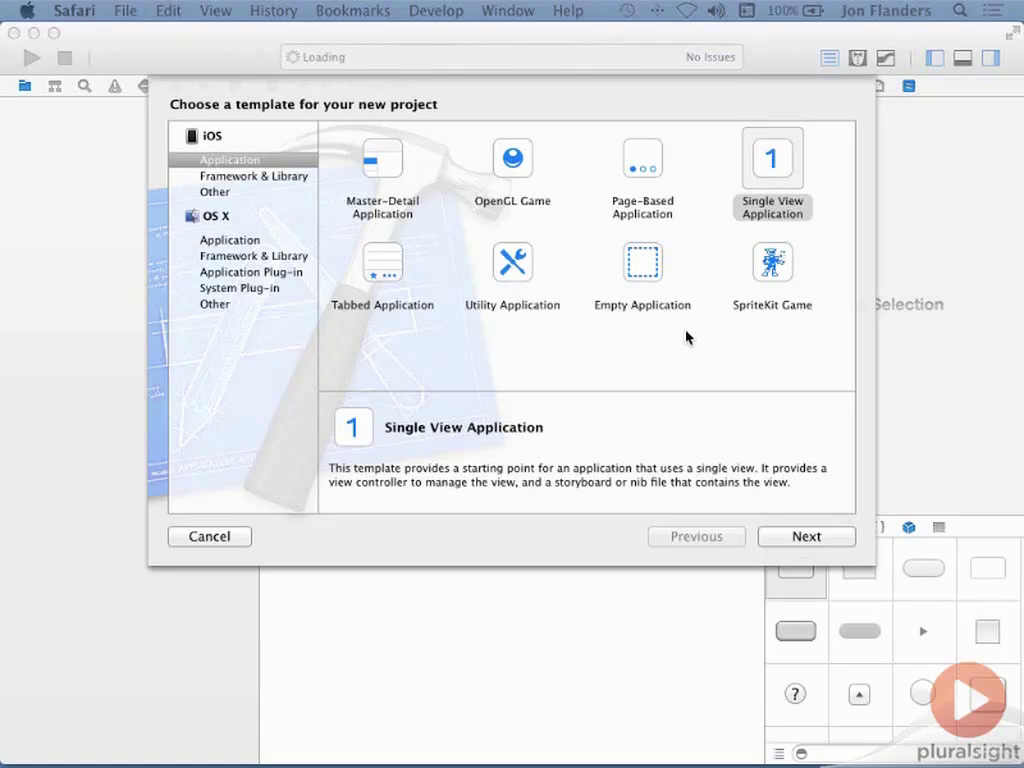Open the Issue navigator warning icon
This screenshot has width=1024, height=768.
(x=115, y=86)
